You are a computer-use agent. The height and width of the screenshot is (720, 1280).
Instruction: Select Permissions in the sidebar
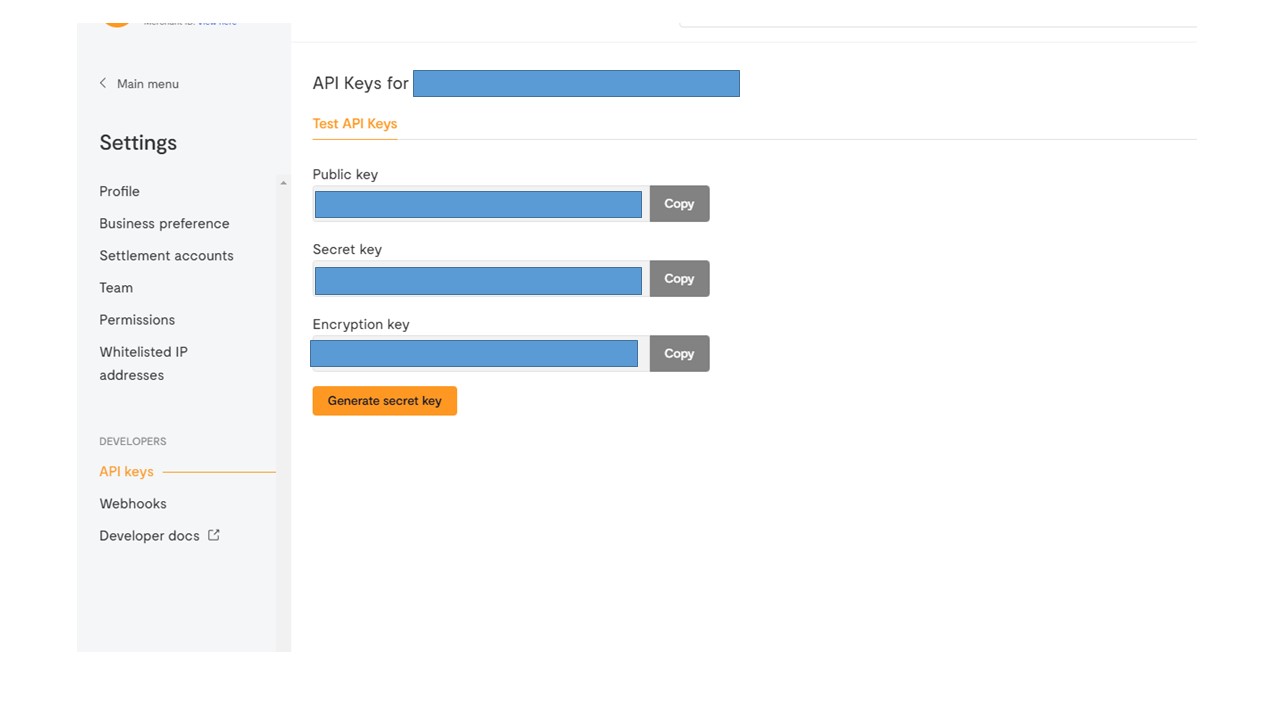(x=137, y=319)
